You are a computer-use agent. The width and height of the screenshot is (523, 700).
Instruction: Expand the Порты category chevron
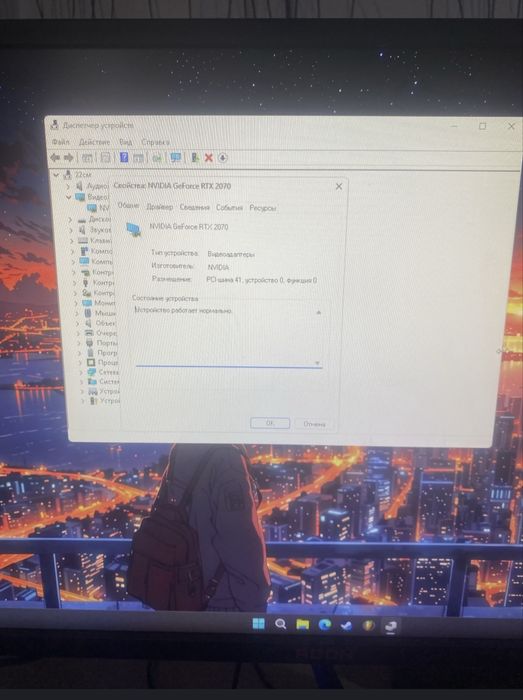point(79,343)
